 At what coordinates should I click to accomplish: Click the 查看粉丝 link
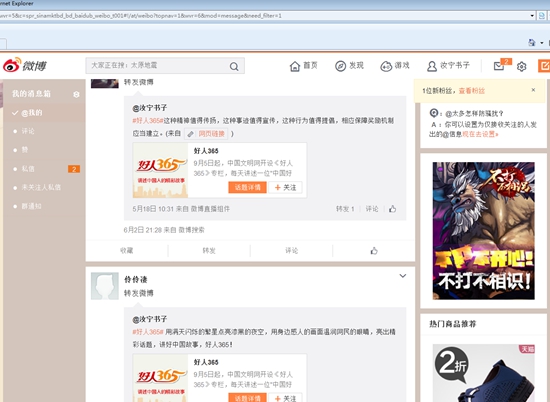[471, 91]
